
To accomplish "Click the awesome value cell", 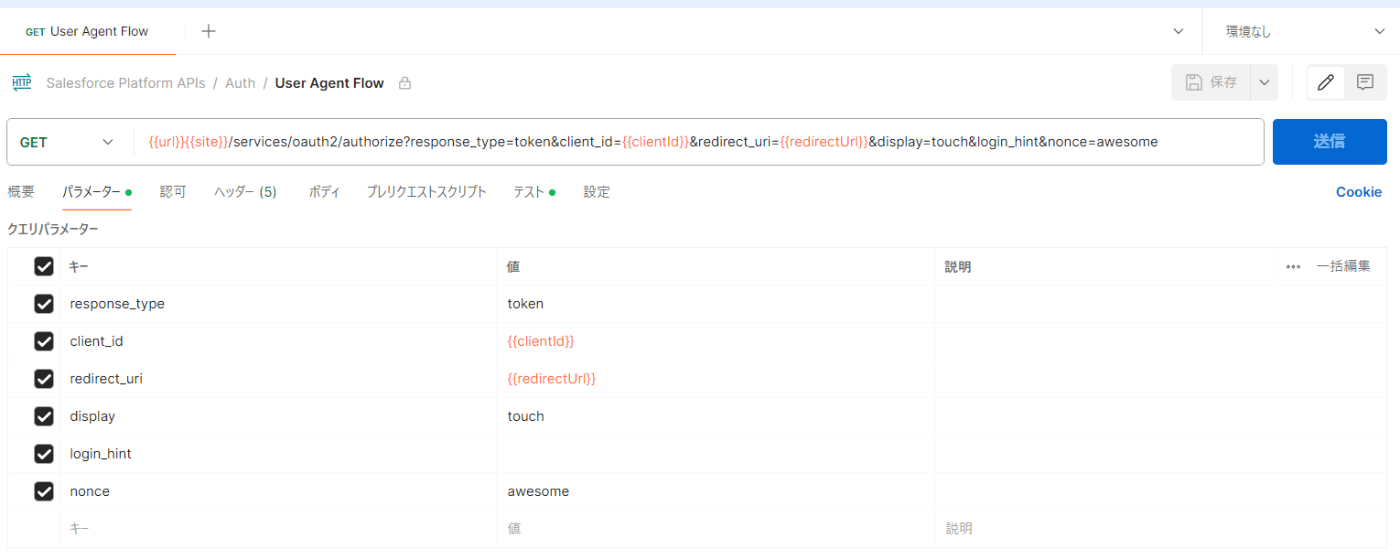I will pos(716,491).
